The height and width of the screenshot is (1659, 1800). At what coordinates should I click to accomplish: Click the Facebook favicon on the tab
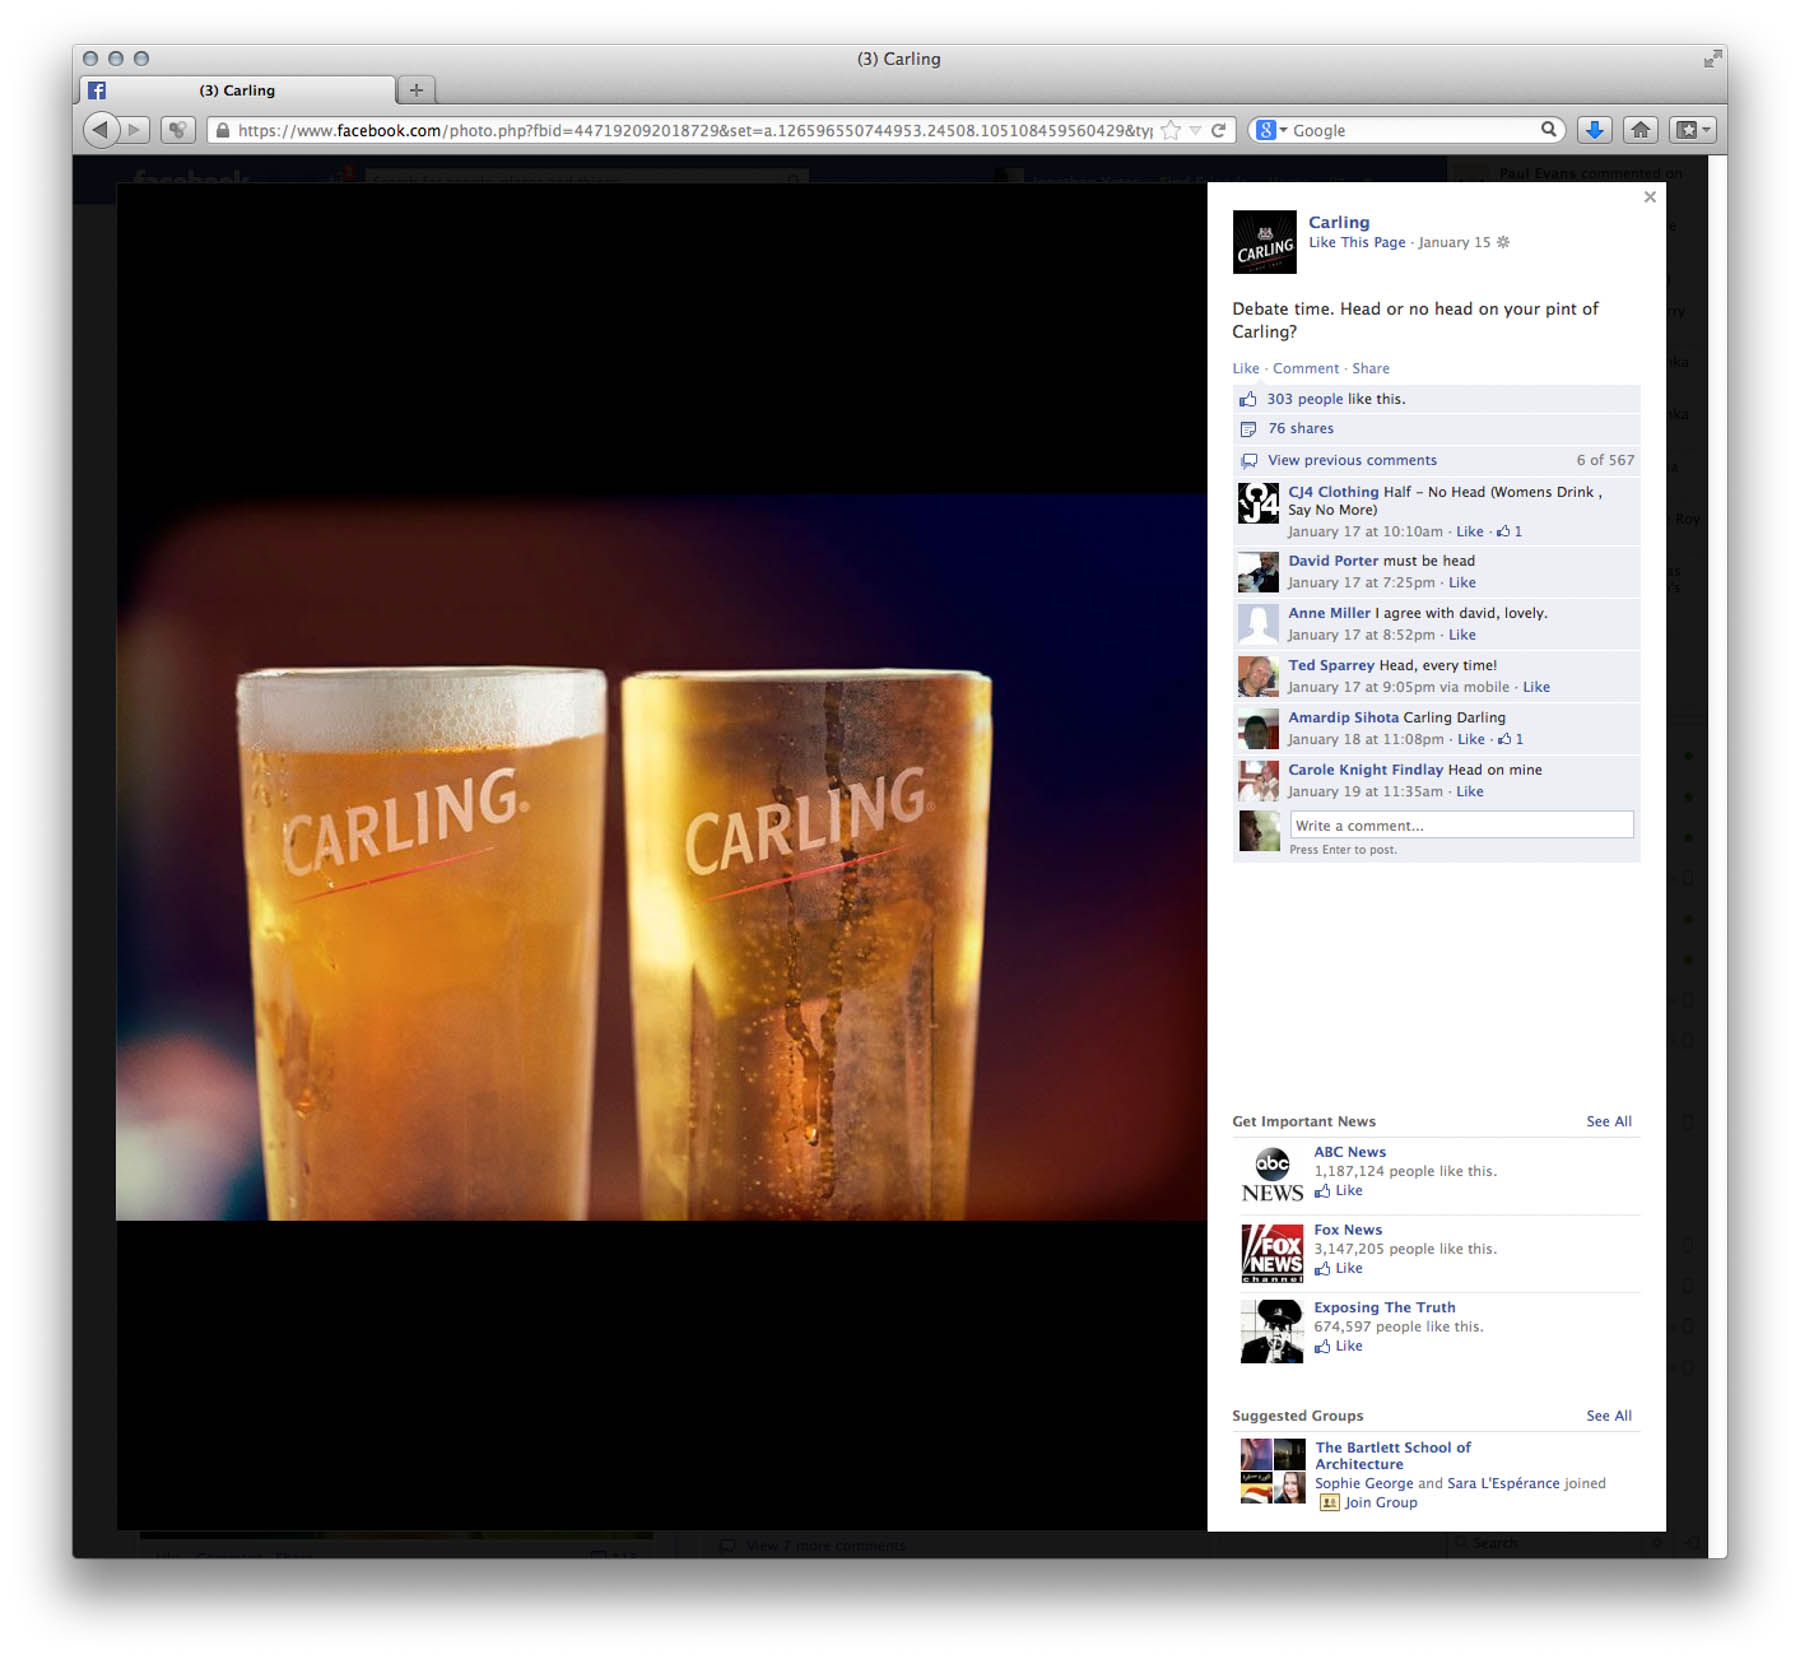pos(96,90)
